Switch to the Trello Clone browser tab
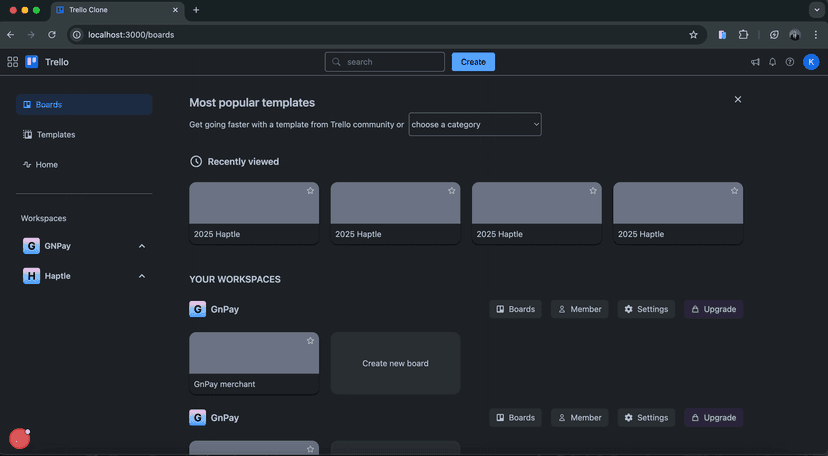Screen dimensions: 828x456 point(118,10)
